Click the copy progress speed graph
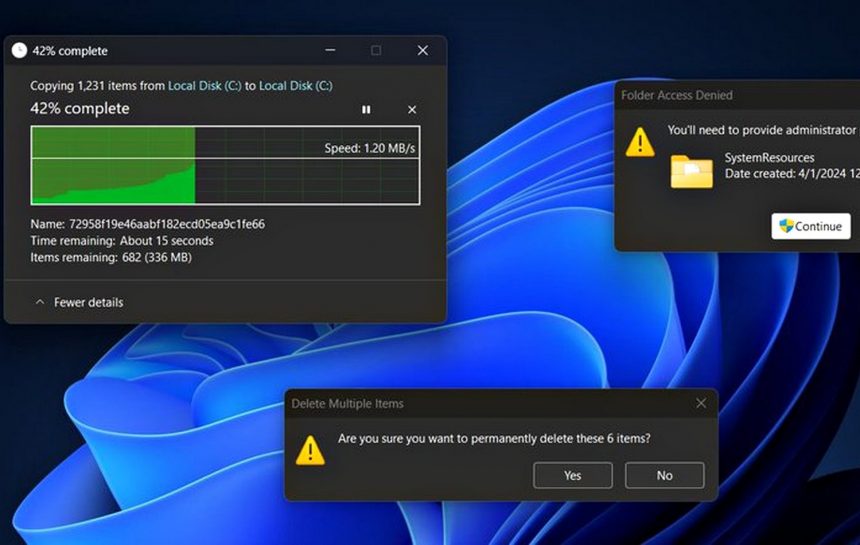 coord(225,165)
